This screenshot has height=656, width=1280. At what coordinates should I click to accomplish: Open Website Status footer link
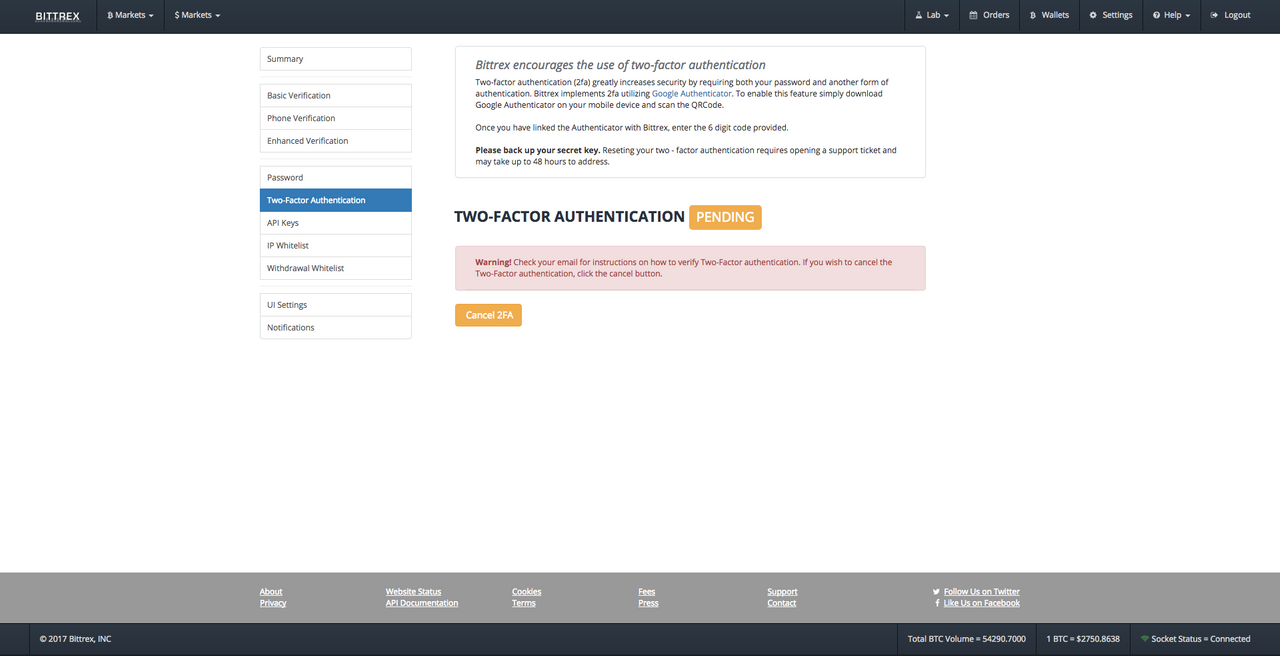tap(413, 592)
